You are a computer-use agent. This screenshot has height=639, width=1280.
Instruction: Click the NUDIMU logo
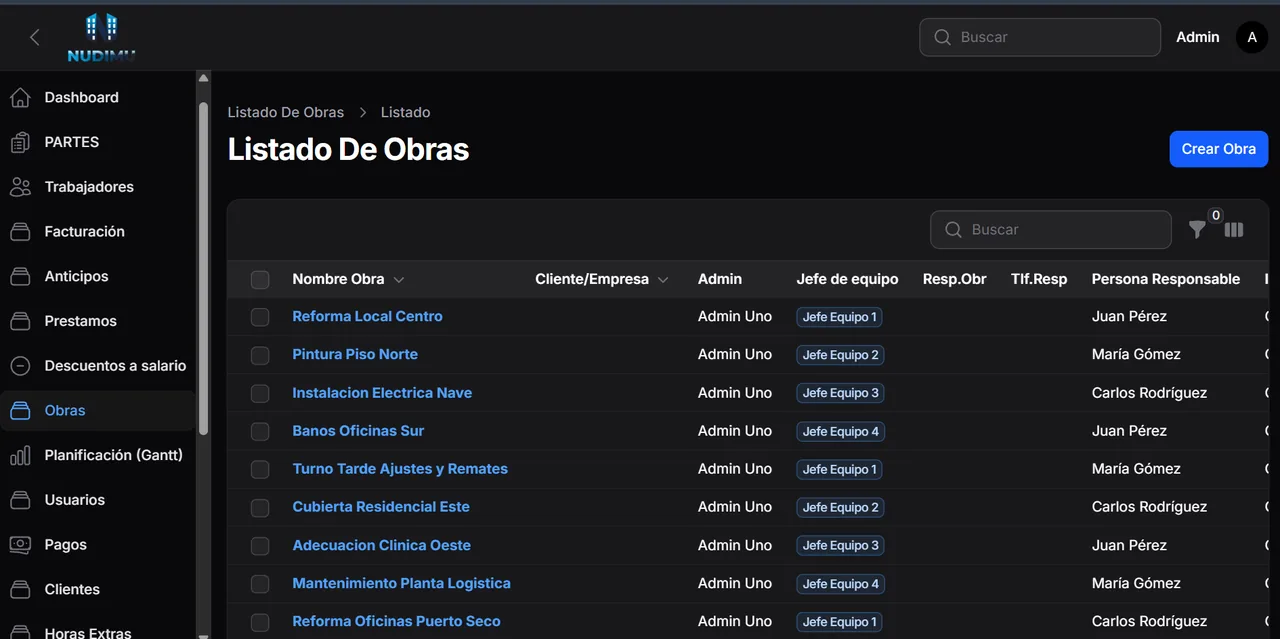click(101, 38)
